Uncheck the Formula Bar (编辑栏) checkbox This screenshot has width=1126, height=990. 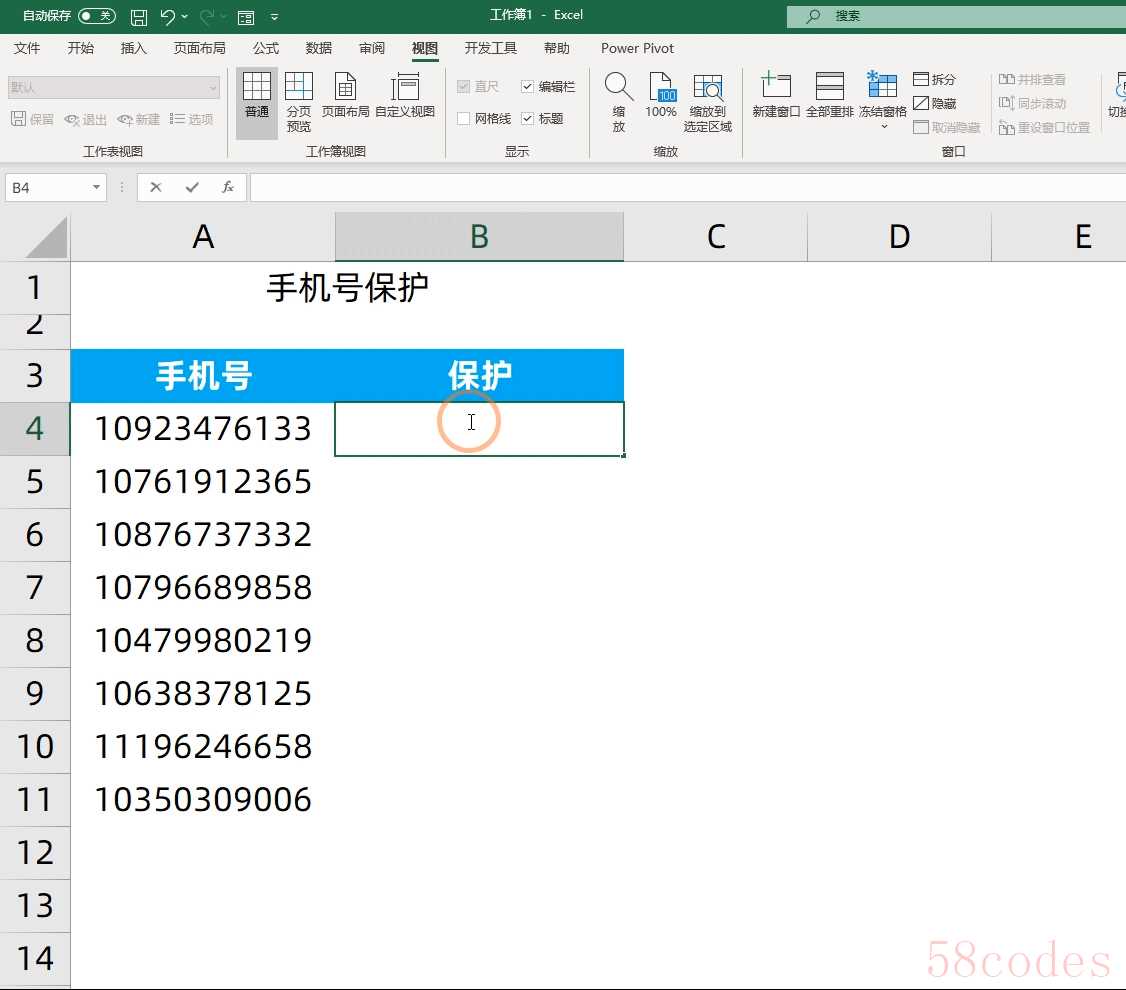528,87
